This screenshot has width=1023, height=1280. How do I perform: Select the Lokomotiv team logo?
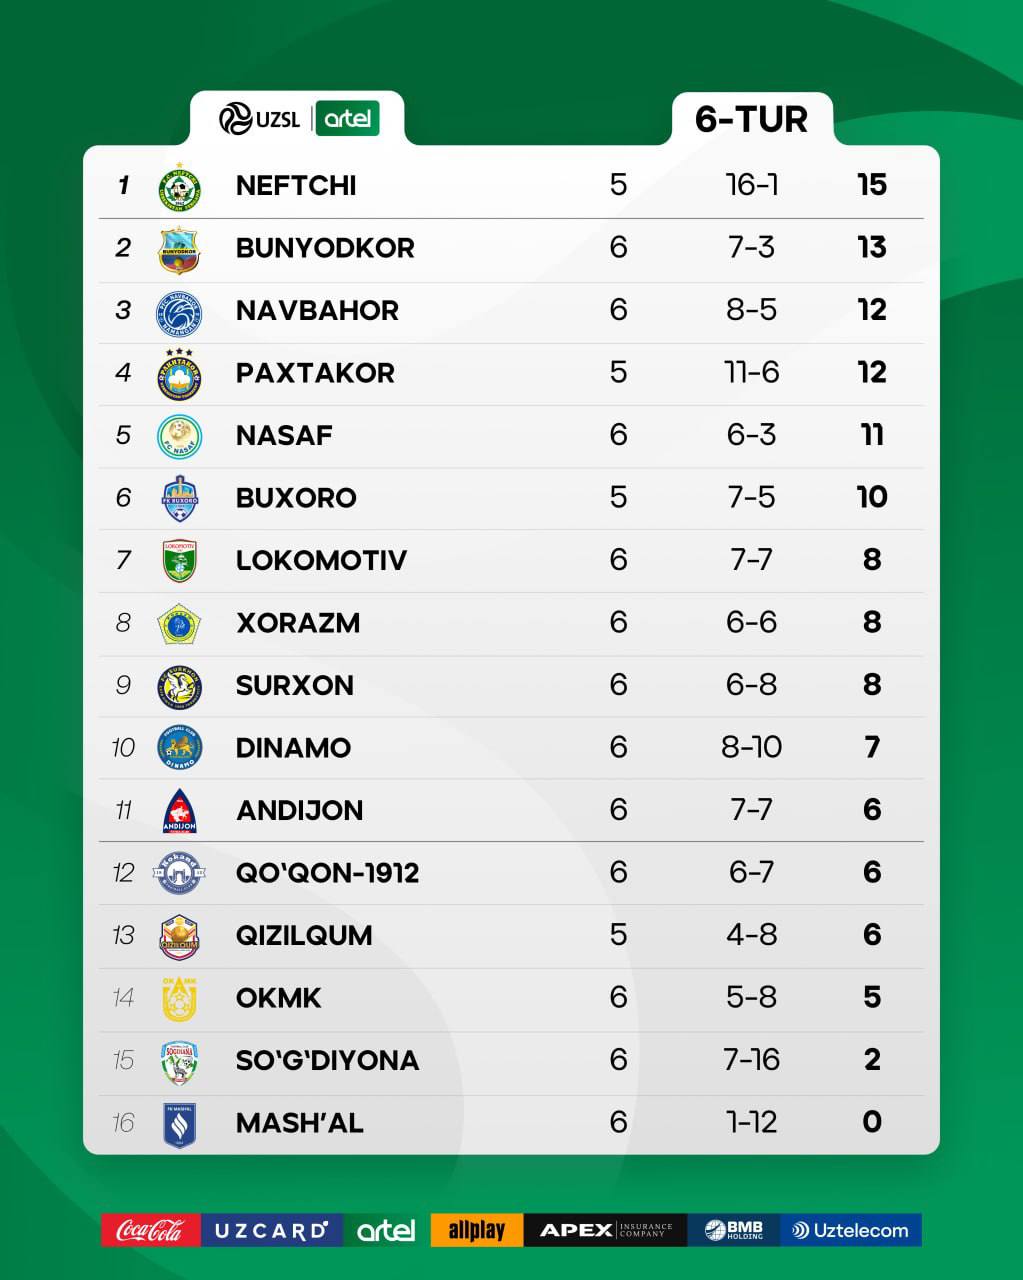[x=180, y=561]
